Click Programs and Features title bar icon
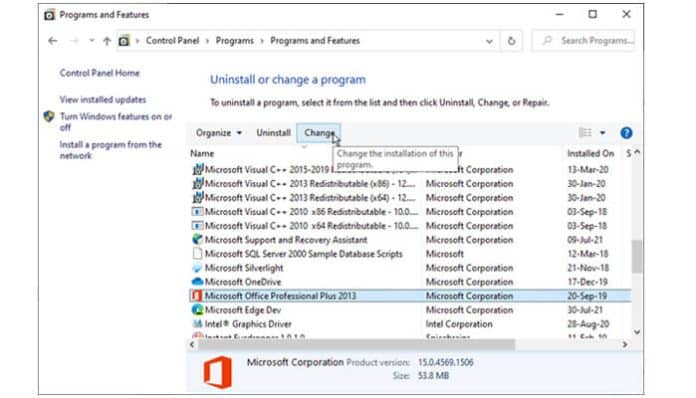Screen dimensions: 696x398 [49, 15]
